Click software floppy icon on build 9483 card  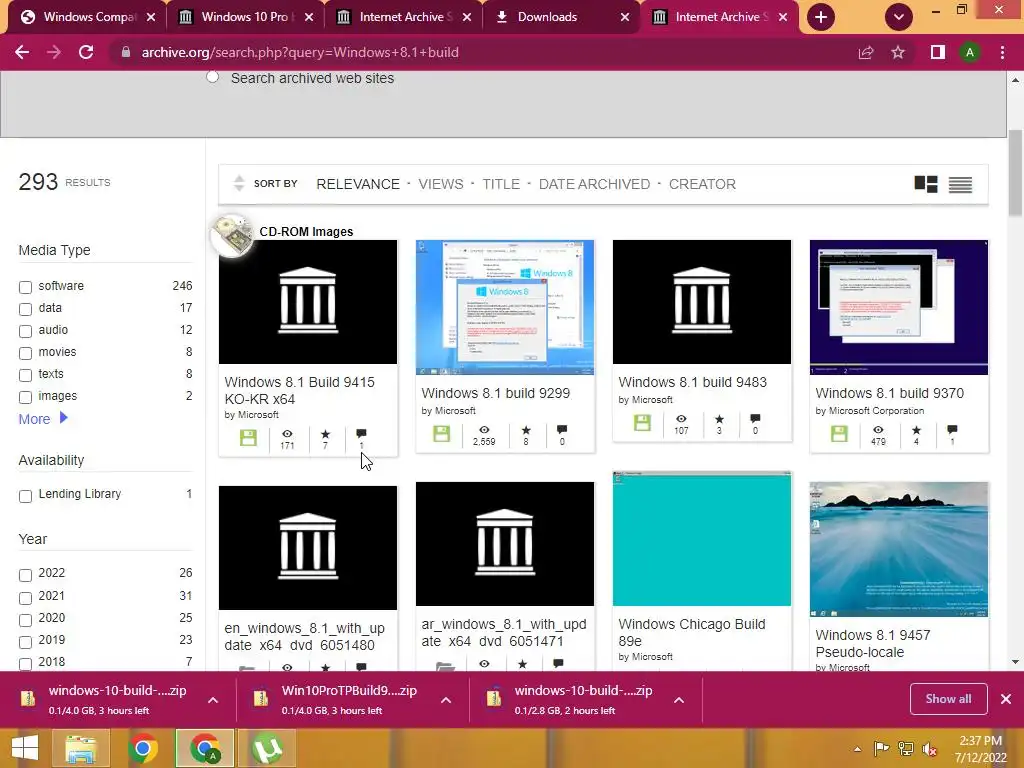642,423
